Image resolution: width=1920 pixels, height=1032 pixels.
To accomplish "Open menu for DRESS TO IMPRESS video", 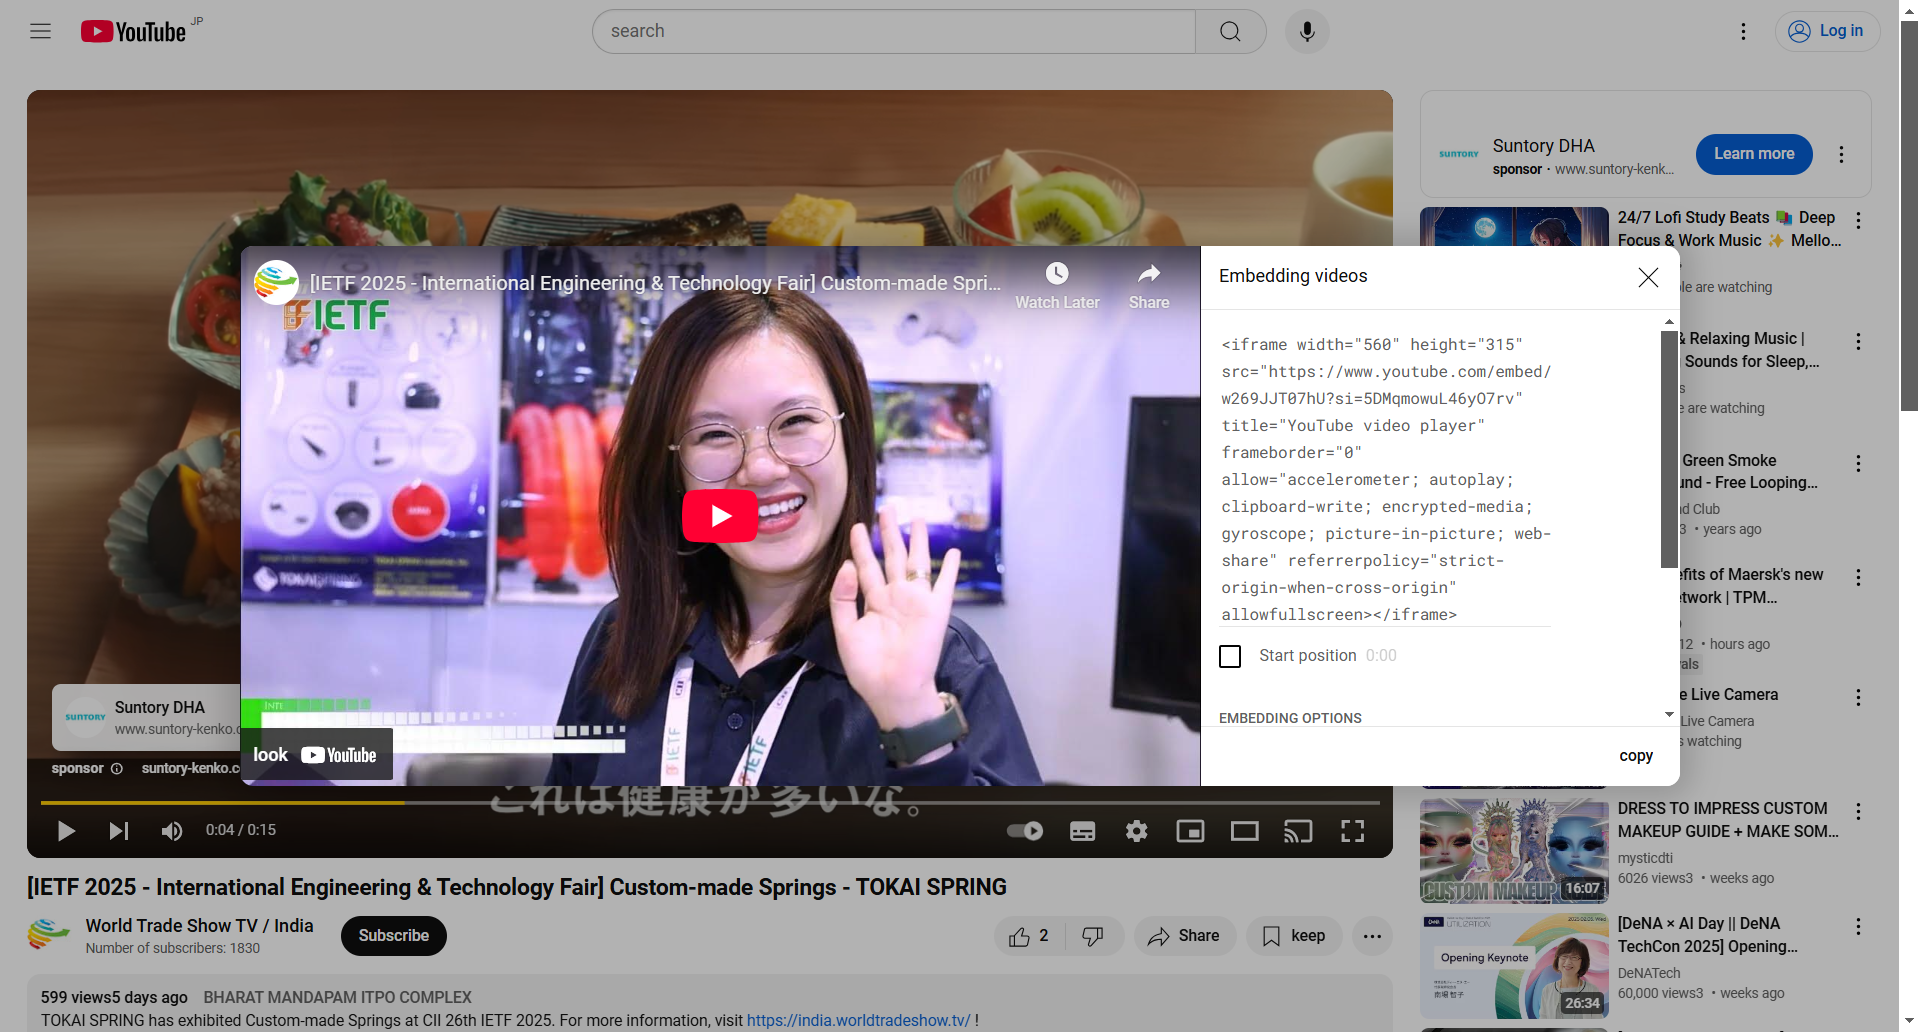I will [x=1858, y=812].
